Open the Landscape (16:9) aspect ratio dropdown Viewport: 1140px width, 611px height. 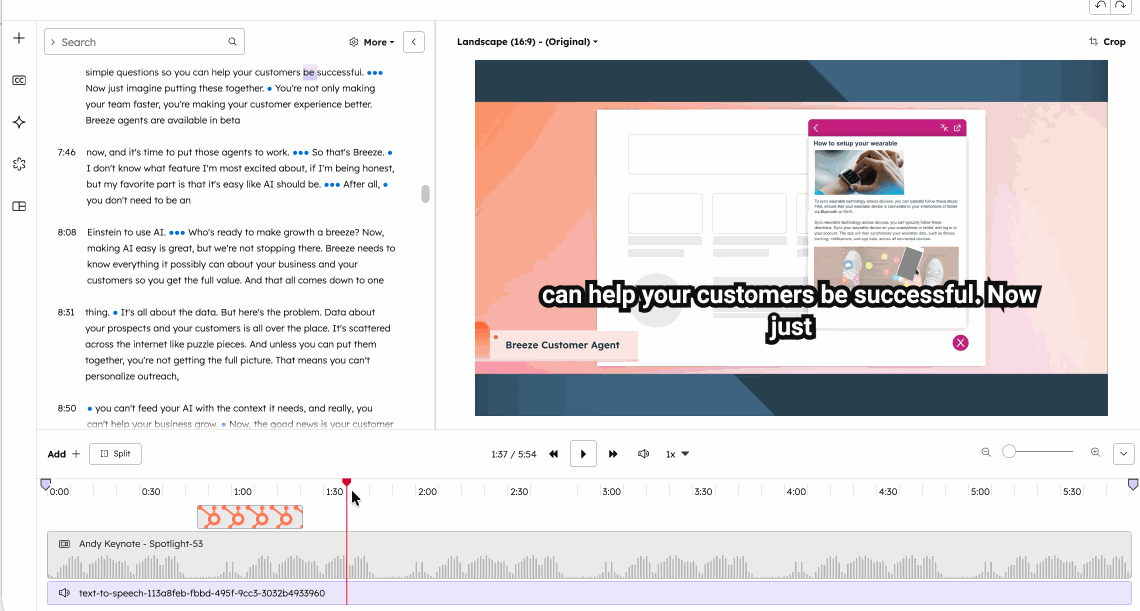coord(525,41)
